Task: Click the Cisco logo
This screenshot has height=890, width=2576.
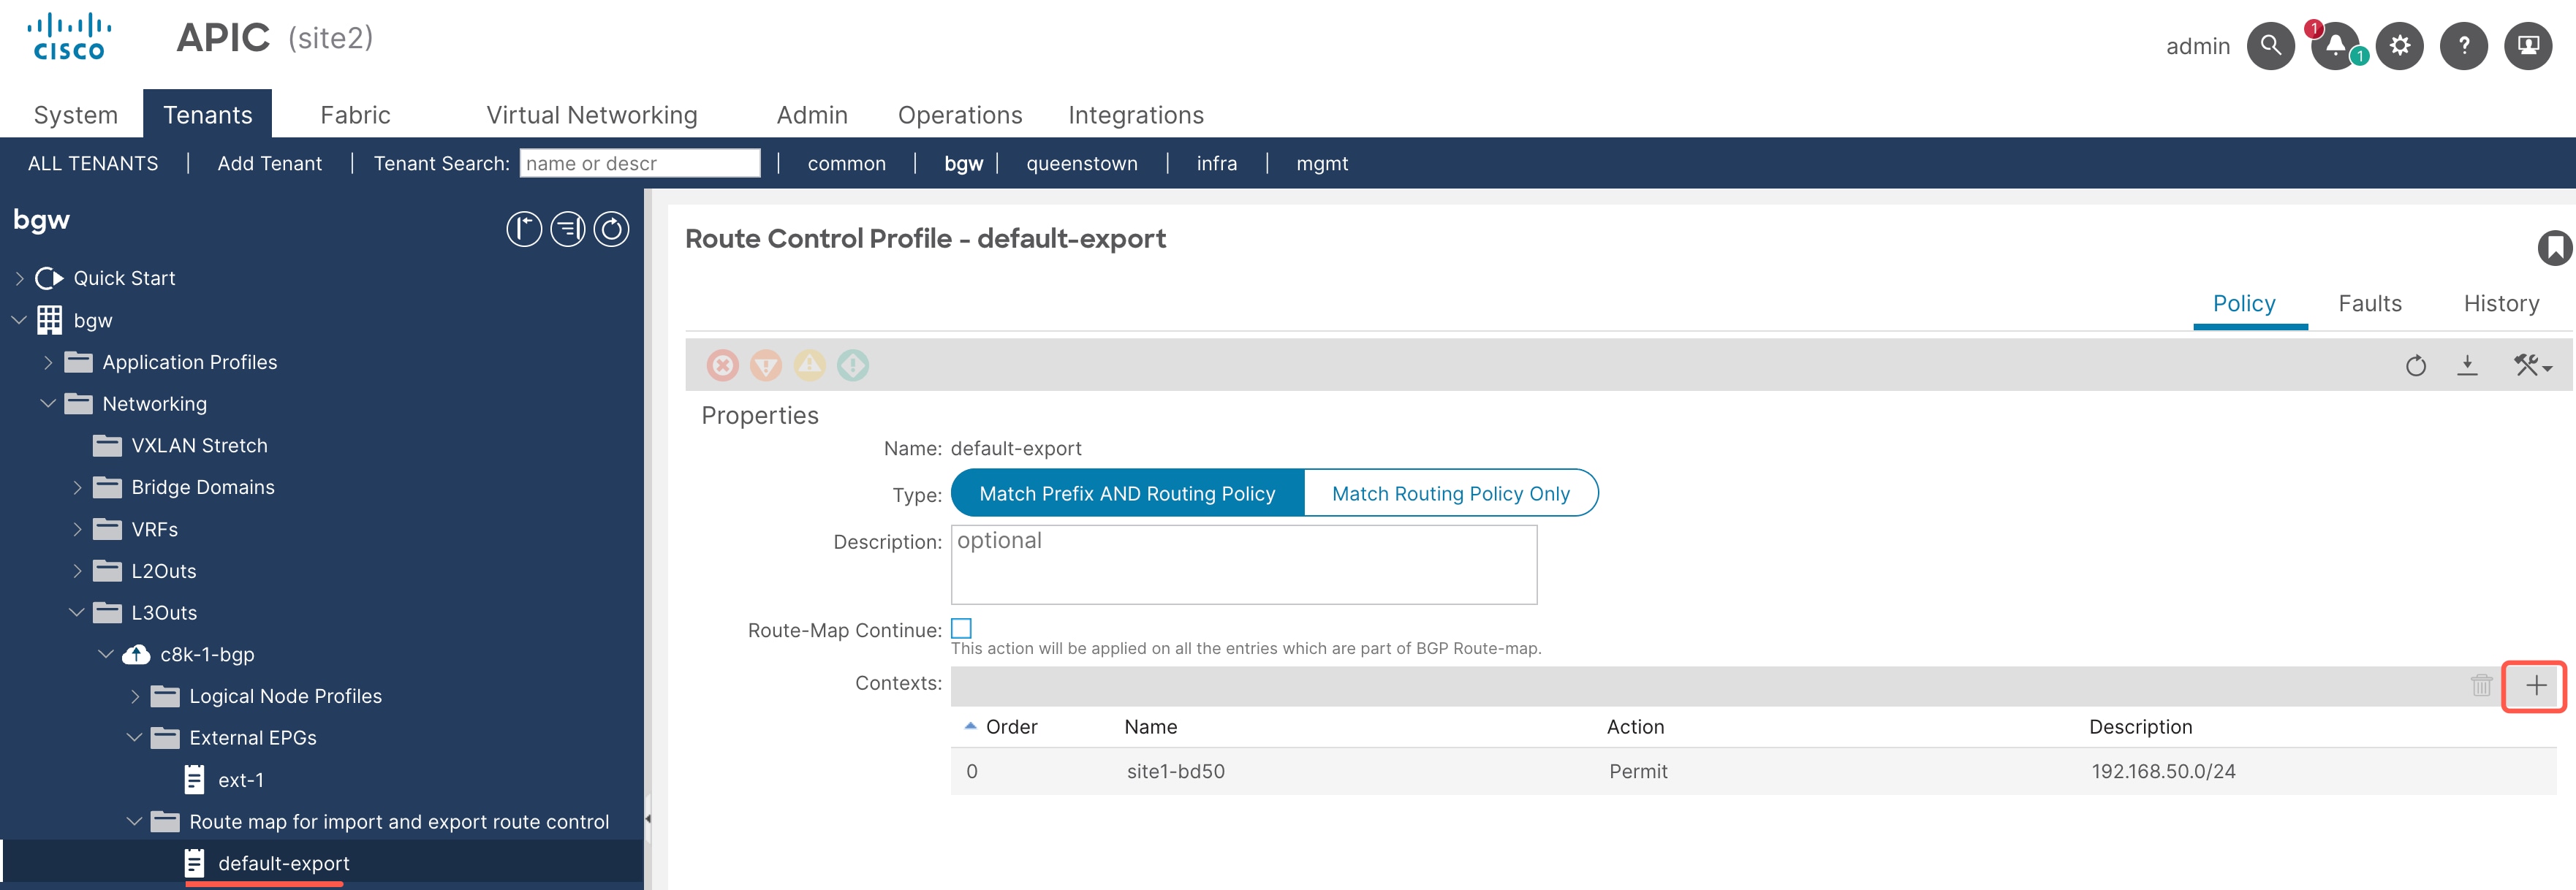Action: (69, 38)
